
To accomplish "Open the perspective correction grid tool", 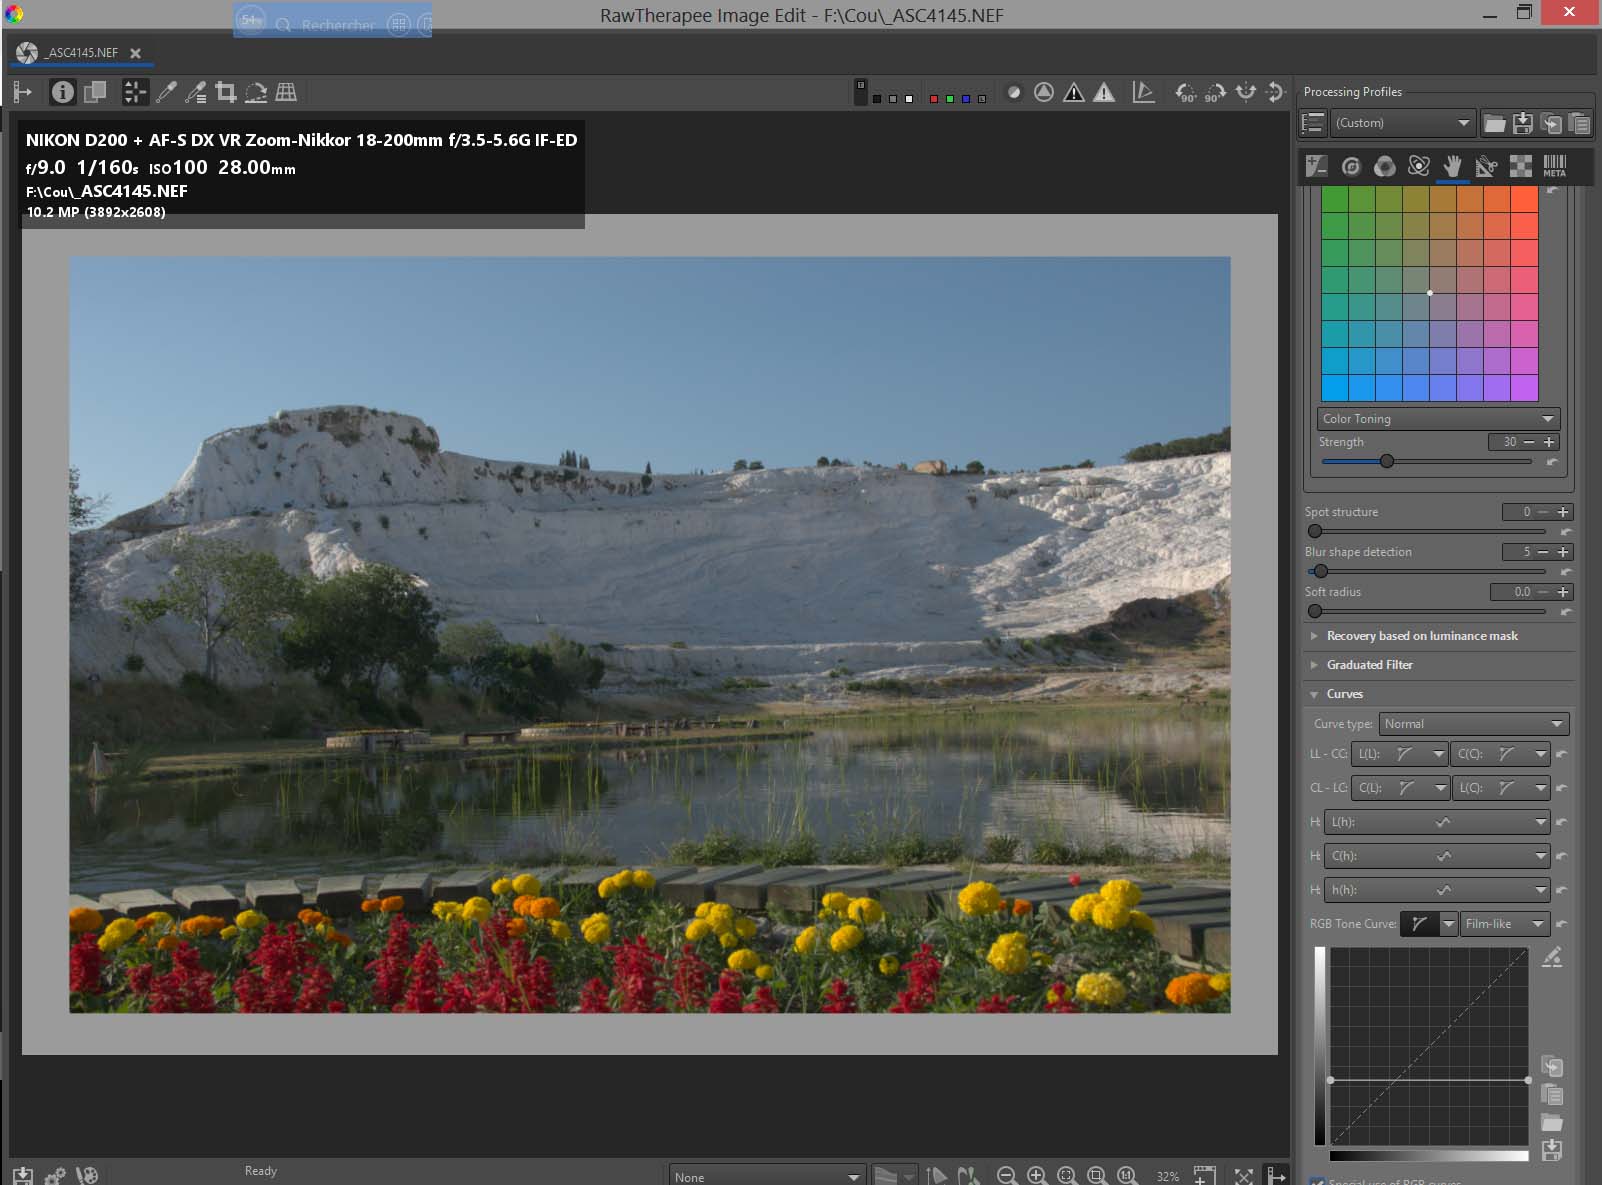I will pyautogui.click(x=286, y=93).
